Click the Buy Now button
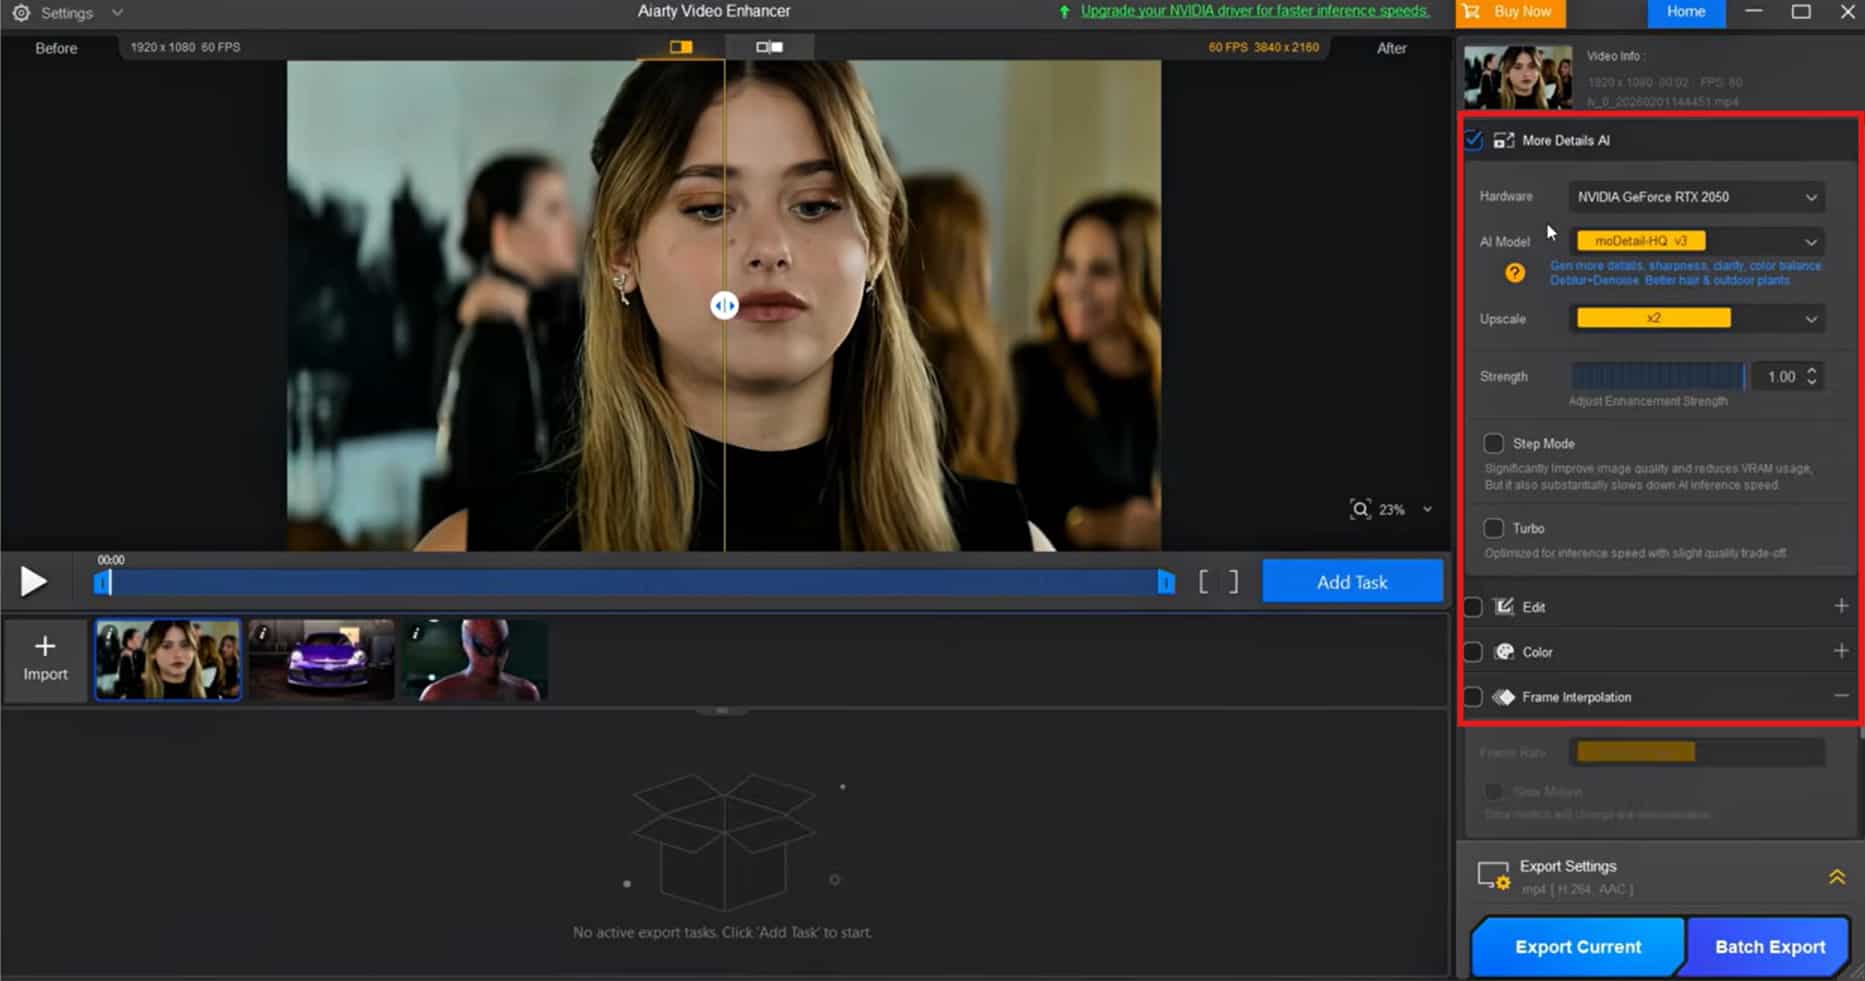Viewport: 1865px width, 981px height. (x=1510, y=12)
